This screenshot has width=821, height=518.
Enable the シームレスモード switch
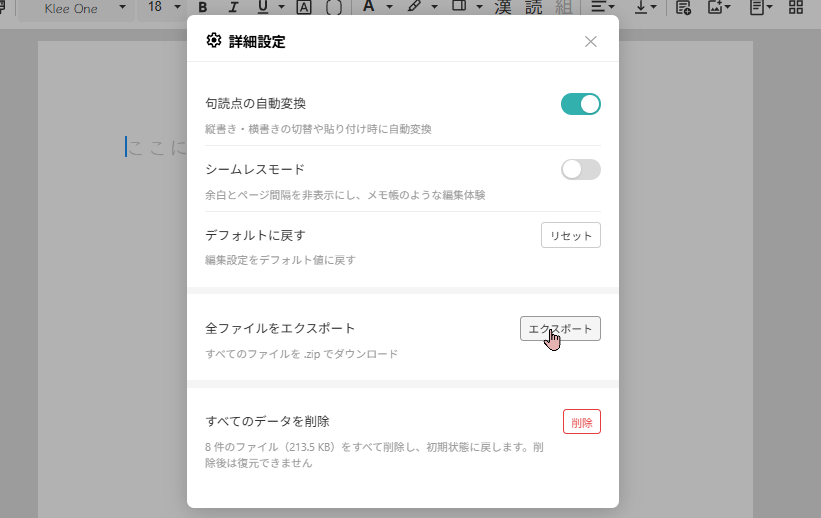coord(581,170)
